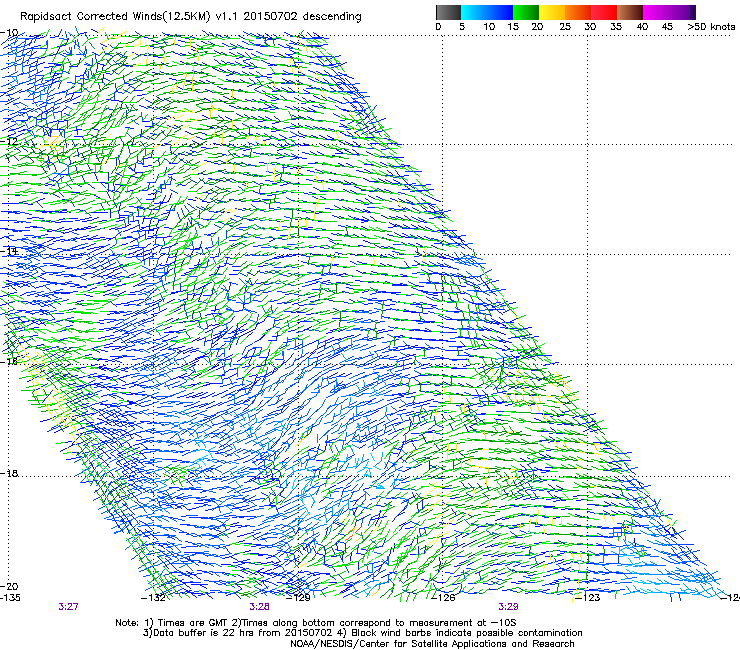Screen dimensions: 740x650
Task: Click the Rapidscat Corrected Winds title text
Action: click(191, 16)
